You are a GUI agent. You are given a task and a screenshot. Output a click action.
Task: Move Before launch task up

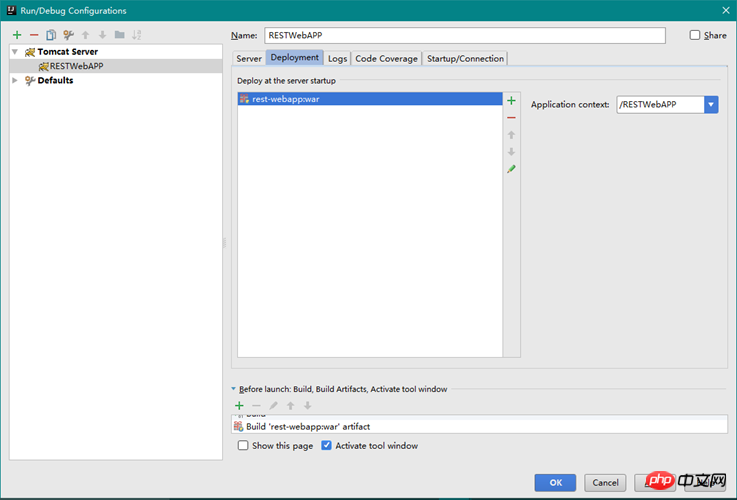coord(290,406)
